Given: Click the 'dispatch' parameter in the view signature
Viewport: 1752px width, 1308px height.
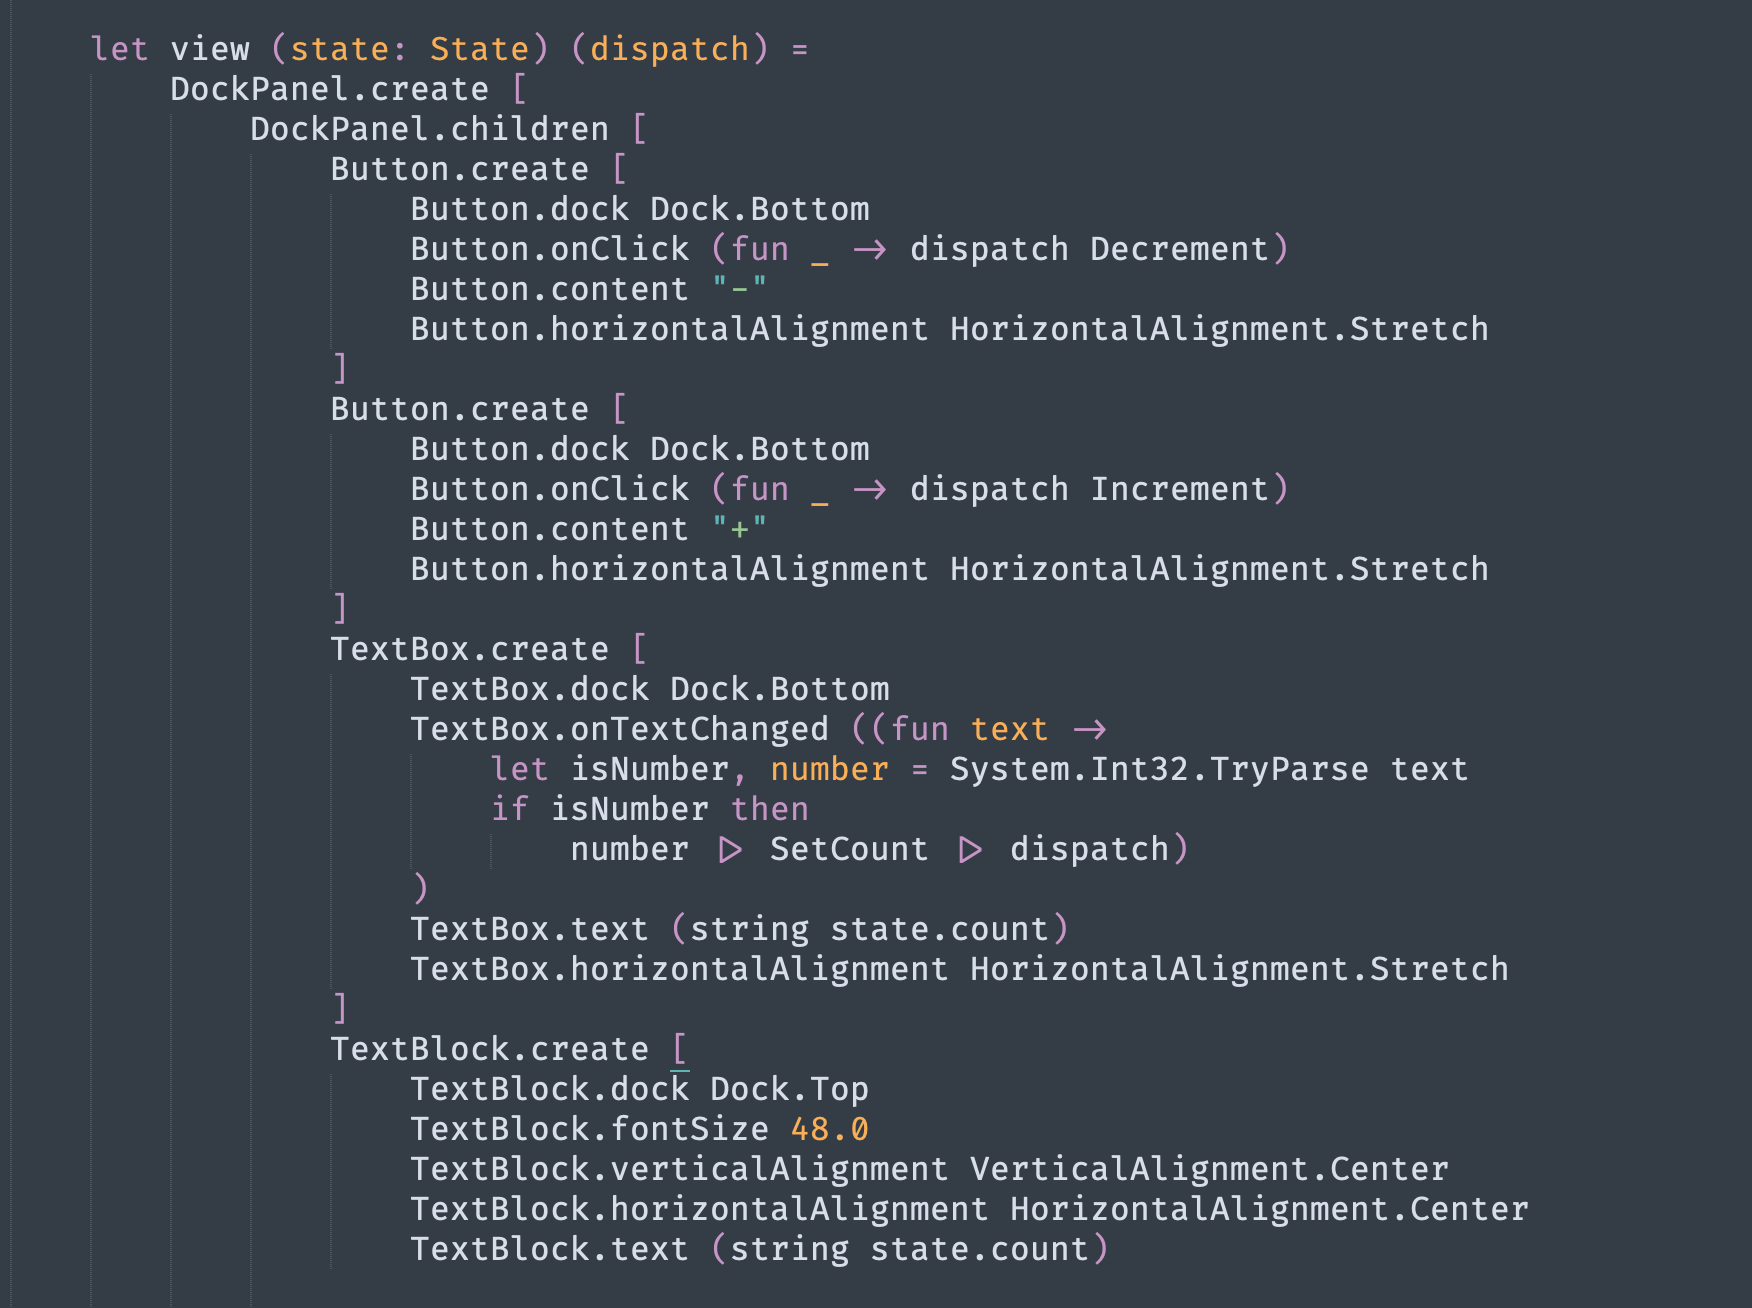Looking at the screenshot, I should pos(669,49).
